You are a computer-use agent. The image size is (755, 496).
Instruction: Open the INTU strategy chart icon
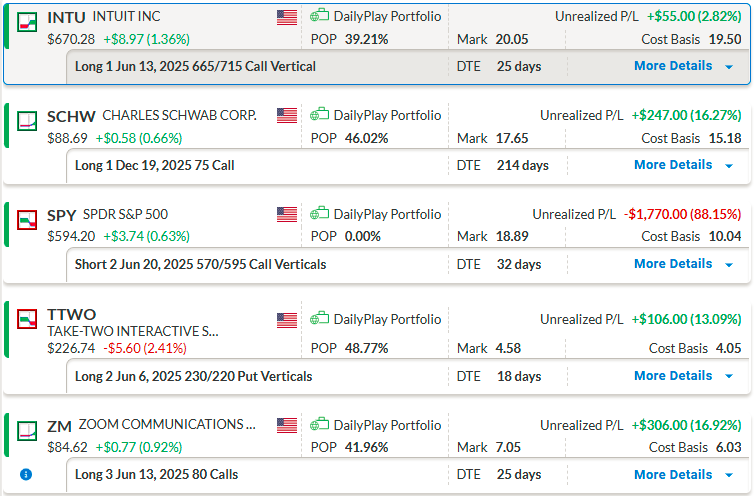27,22
